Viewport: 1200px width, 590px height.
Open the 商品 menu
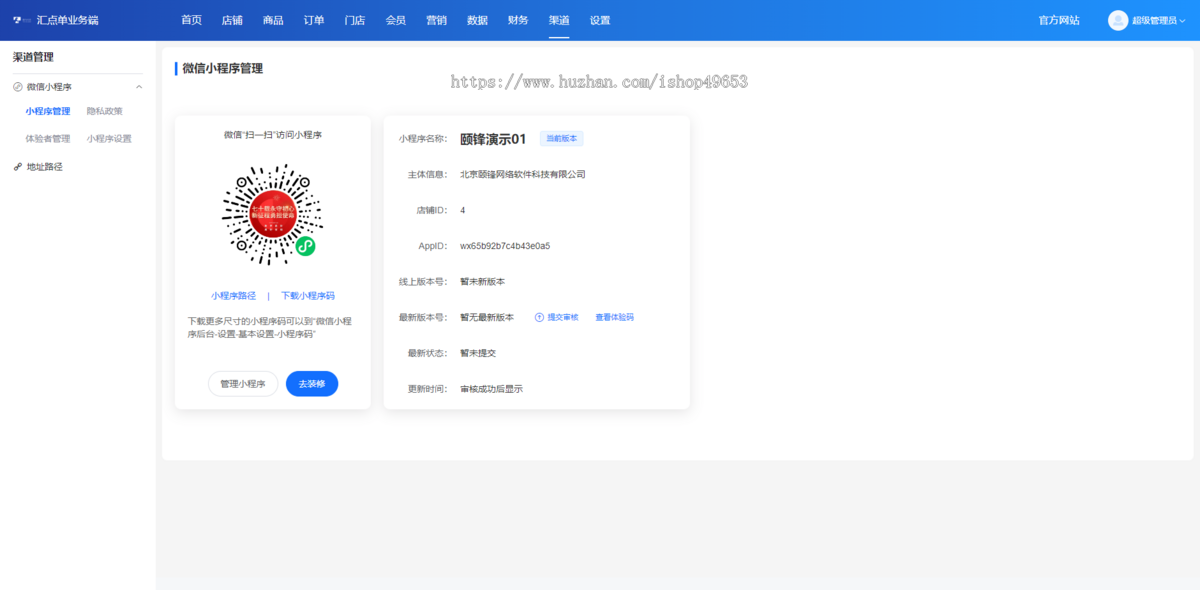click(273, 20)
